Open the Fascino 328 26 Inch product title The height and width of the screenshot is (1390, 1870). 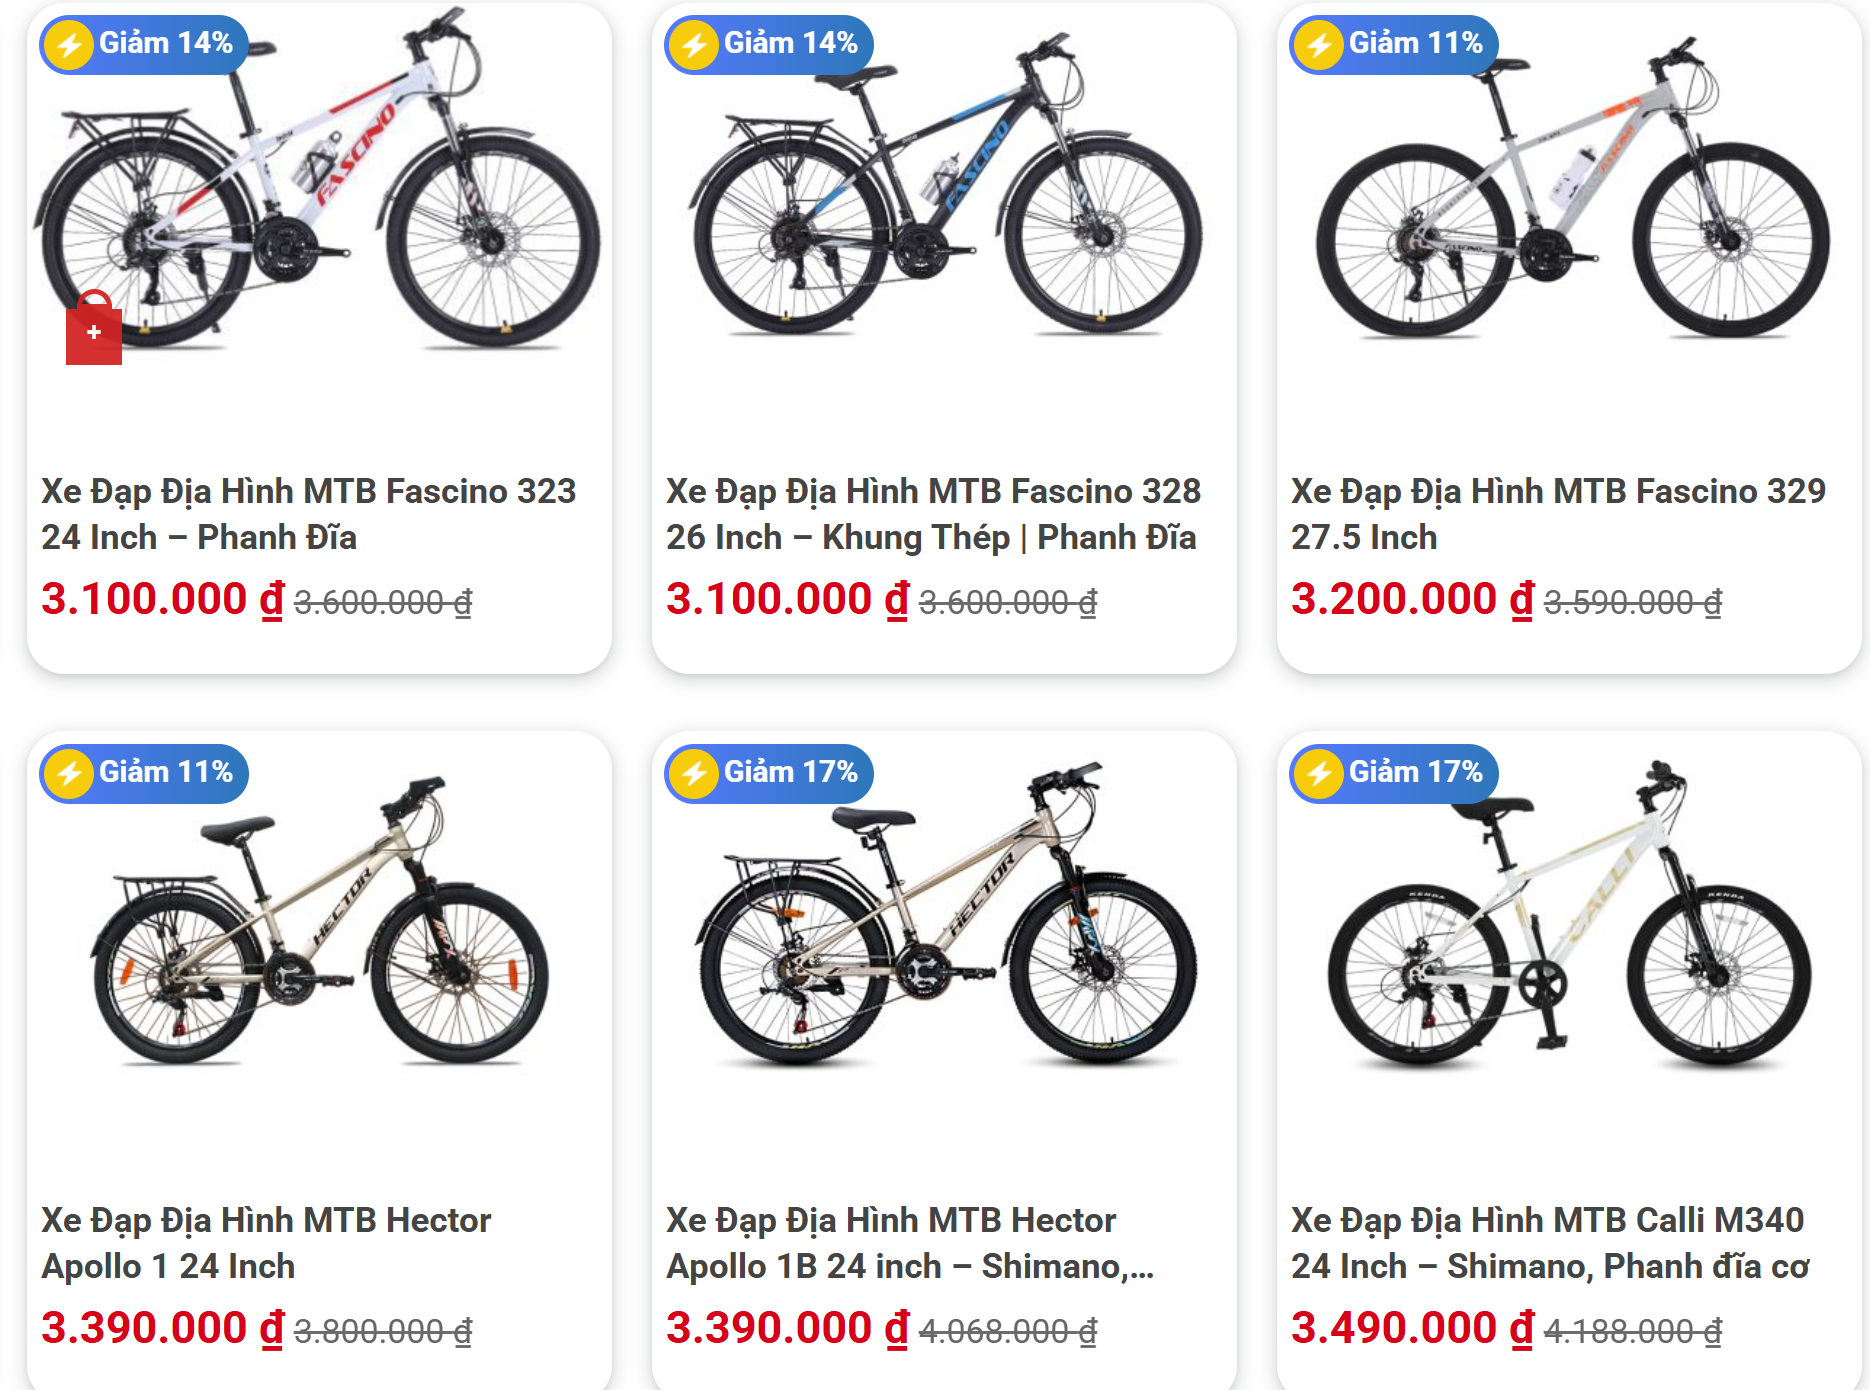coord(932,514)
